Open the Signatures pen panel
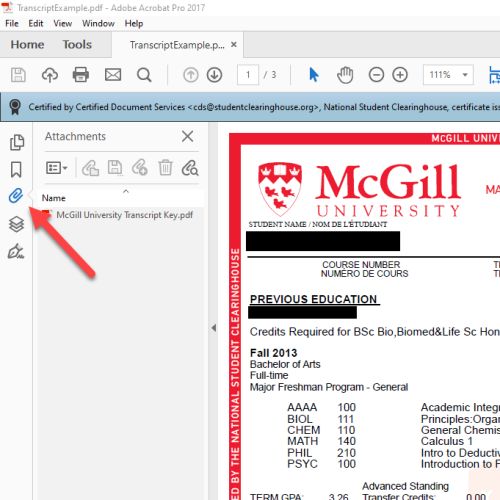 coord(16,251)
